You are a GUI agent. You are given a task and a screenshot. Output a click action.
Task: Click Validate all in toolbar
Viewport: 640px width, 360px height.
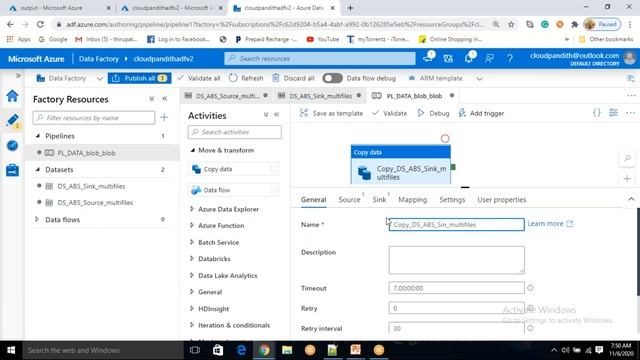click(199, 78)
